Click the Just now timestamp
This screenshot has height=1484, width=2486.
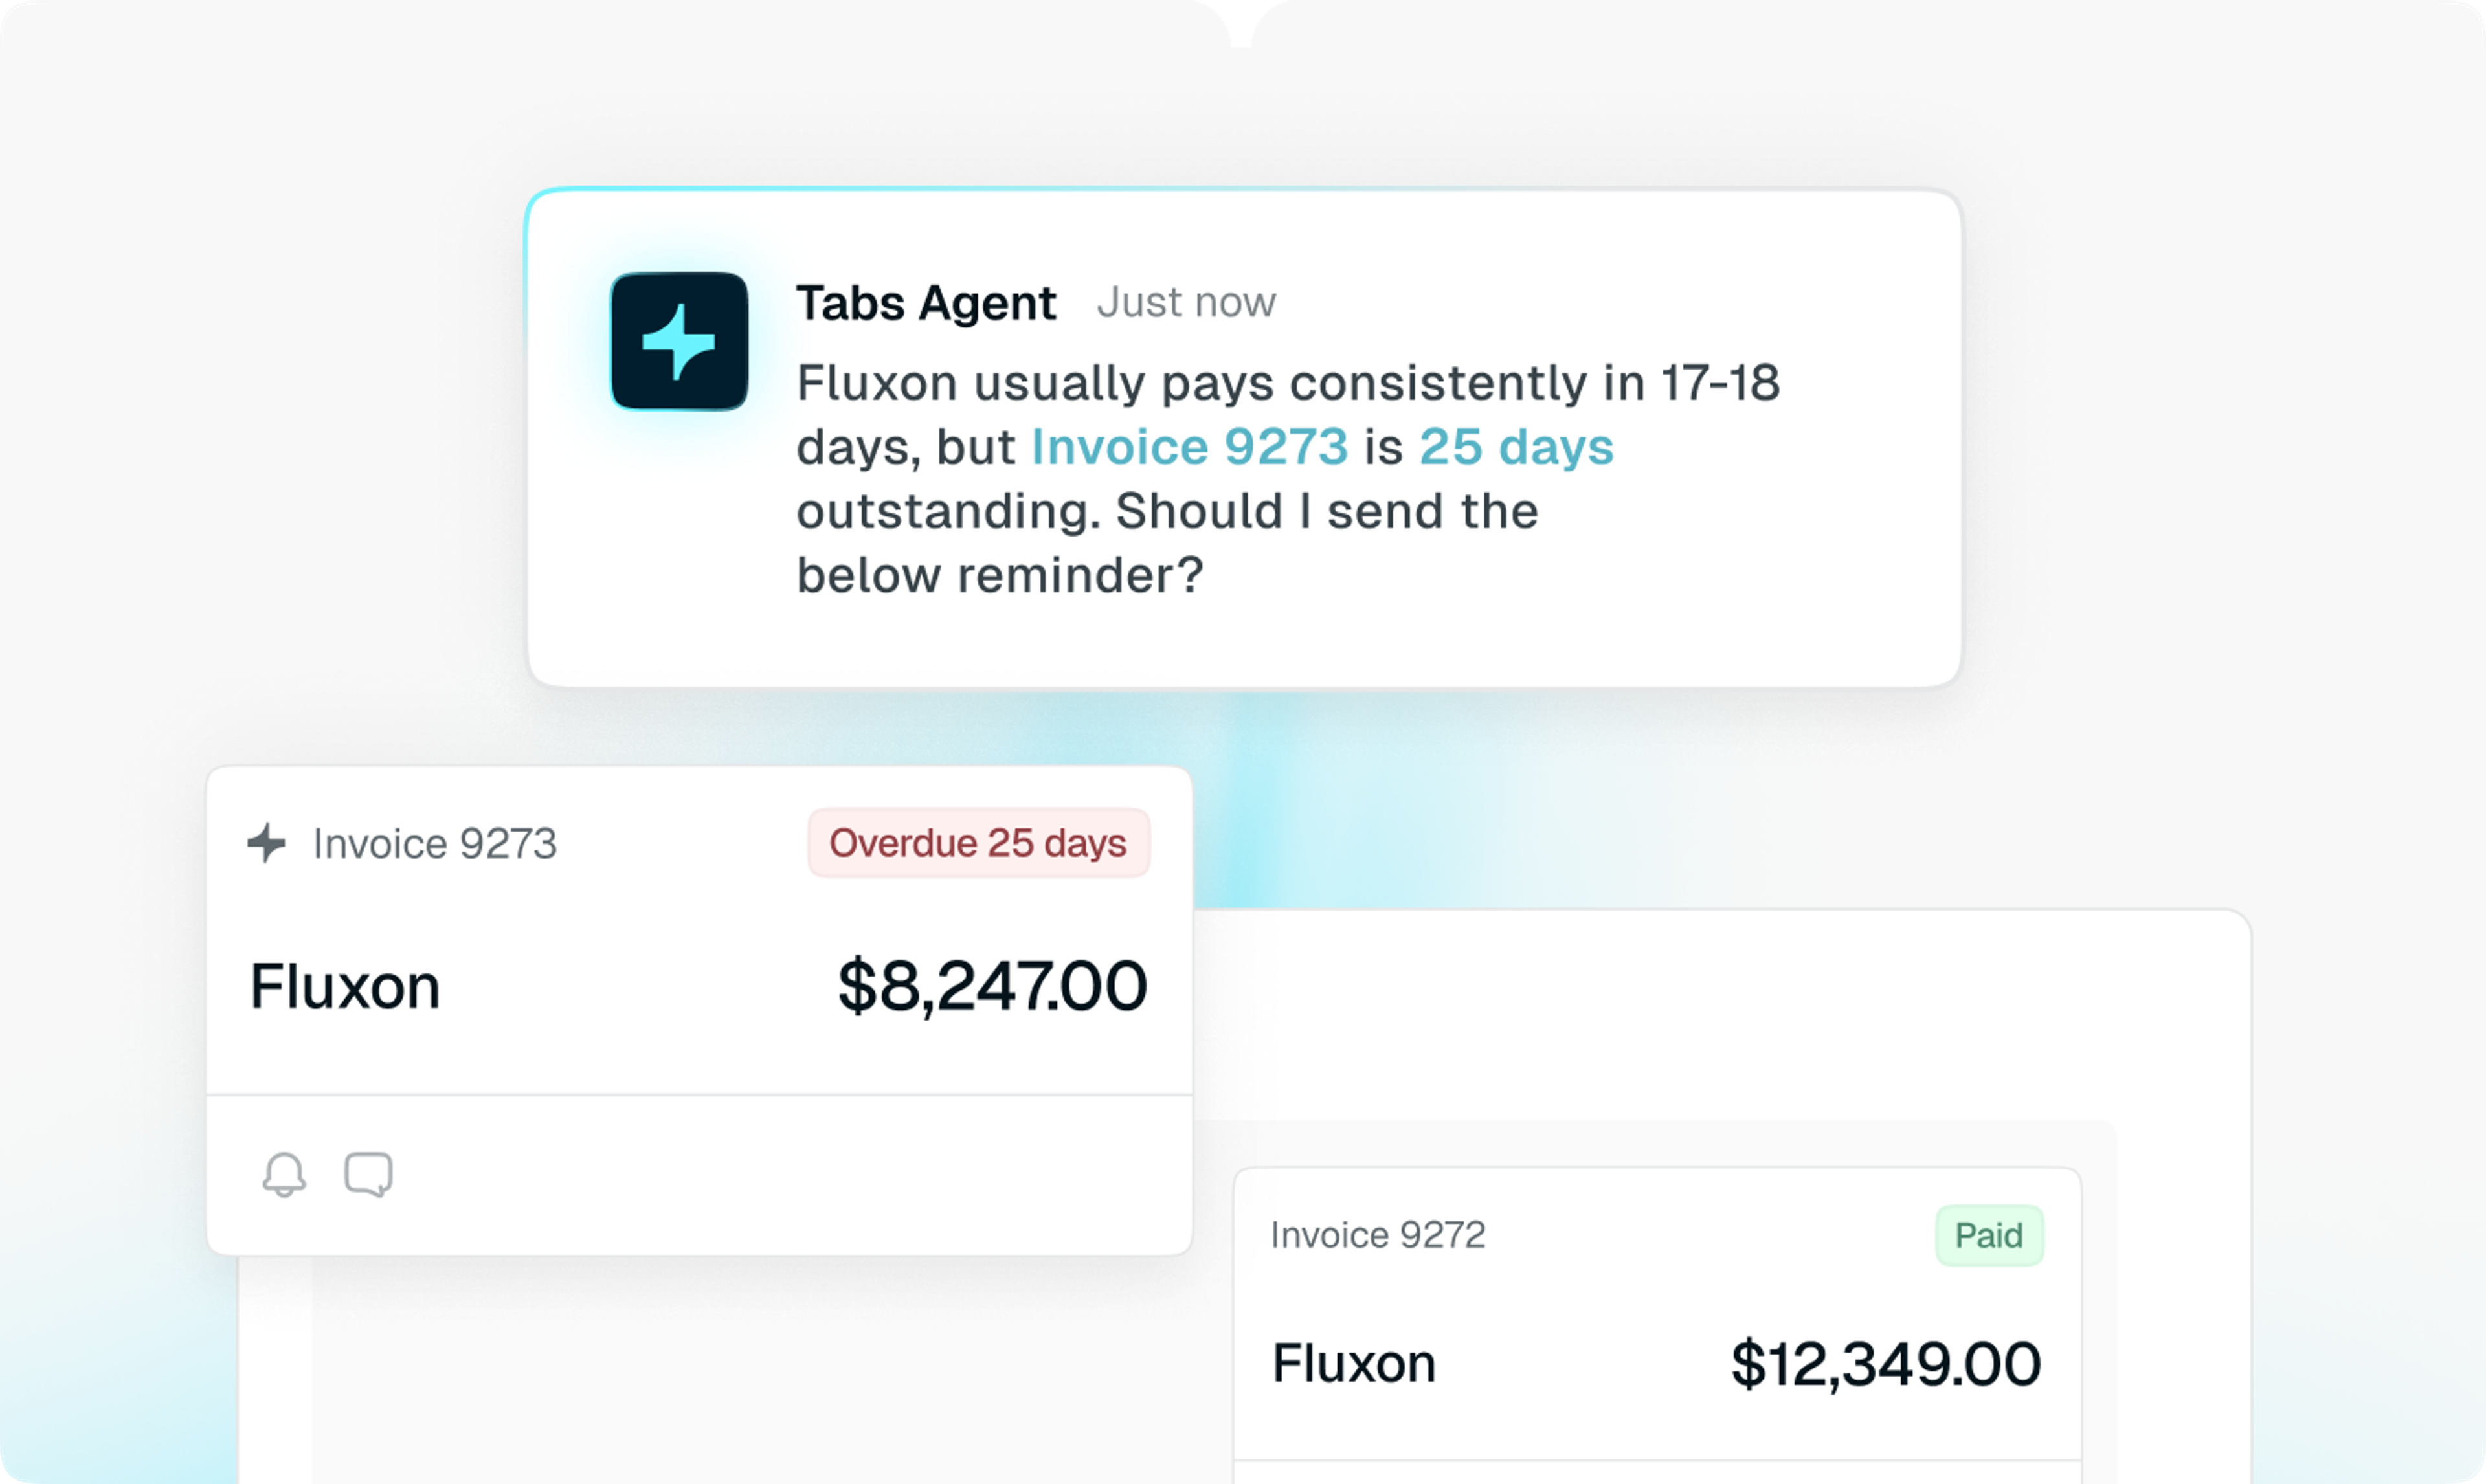1186,303
